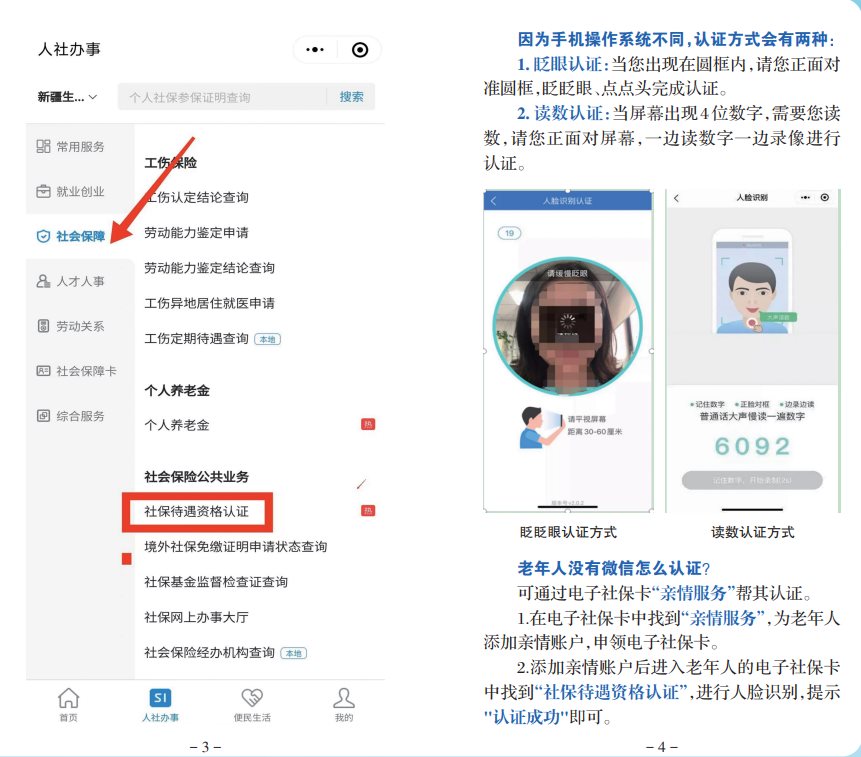Open 劳动能力鉴定结论查询
The height and width of the screenshot is (757, 861).
coord(209,268)
